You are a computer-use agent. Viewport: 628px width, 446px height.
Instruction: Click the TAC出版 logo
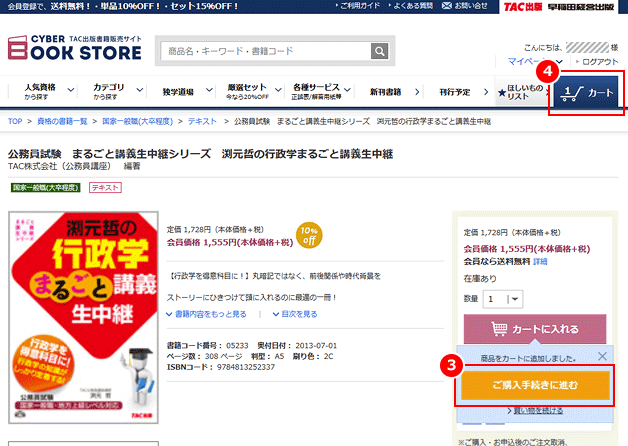pos(523,6)
